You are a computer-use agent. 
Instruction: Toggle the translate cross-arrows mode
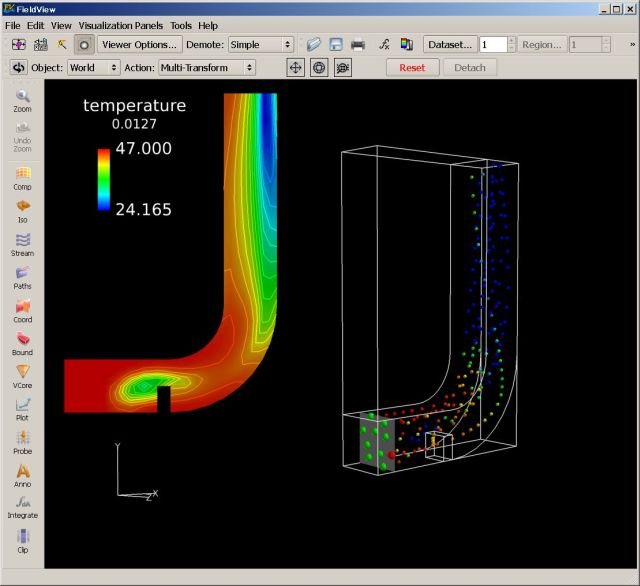tap(296, 67)
